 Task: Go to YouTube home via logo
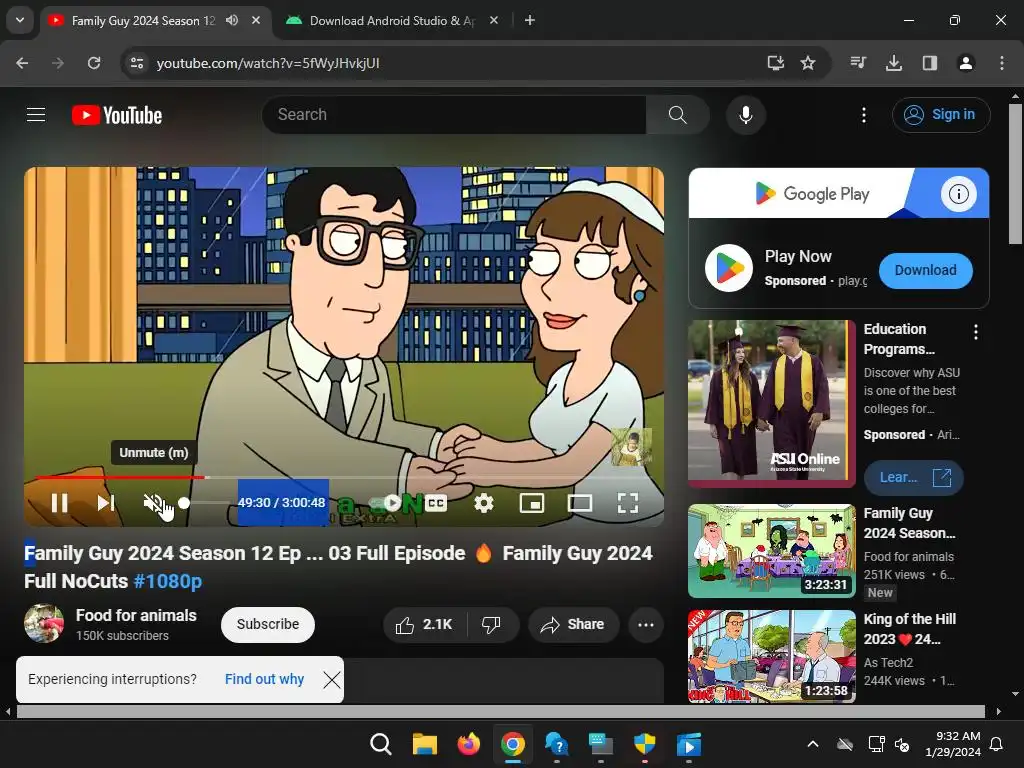(x=117, y=115)
